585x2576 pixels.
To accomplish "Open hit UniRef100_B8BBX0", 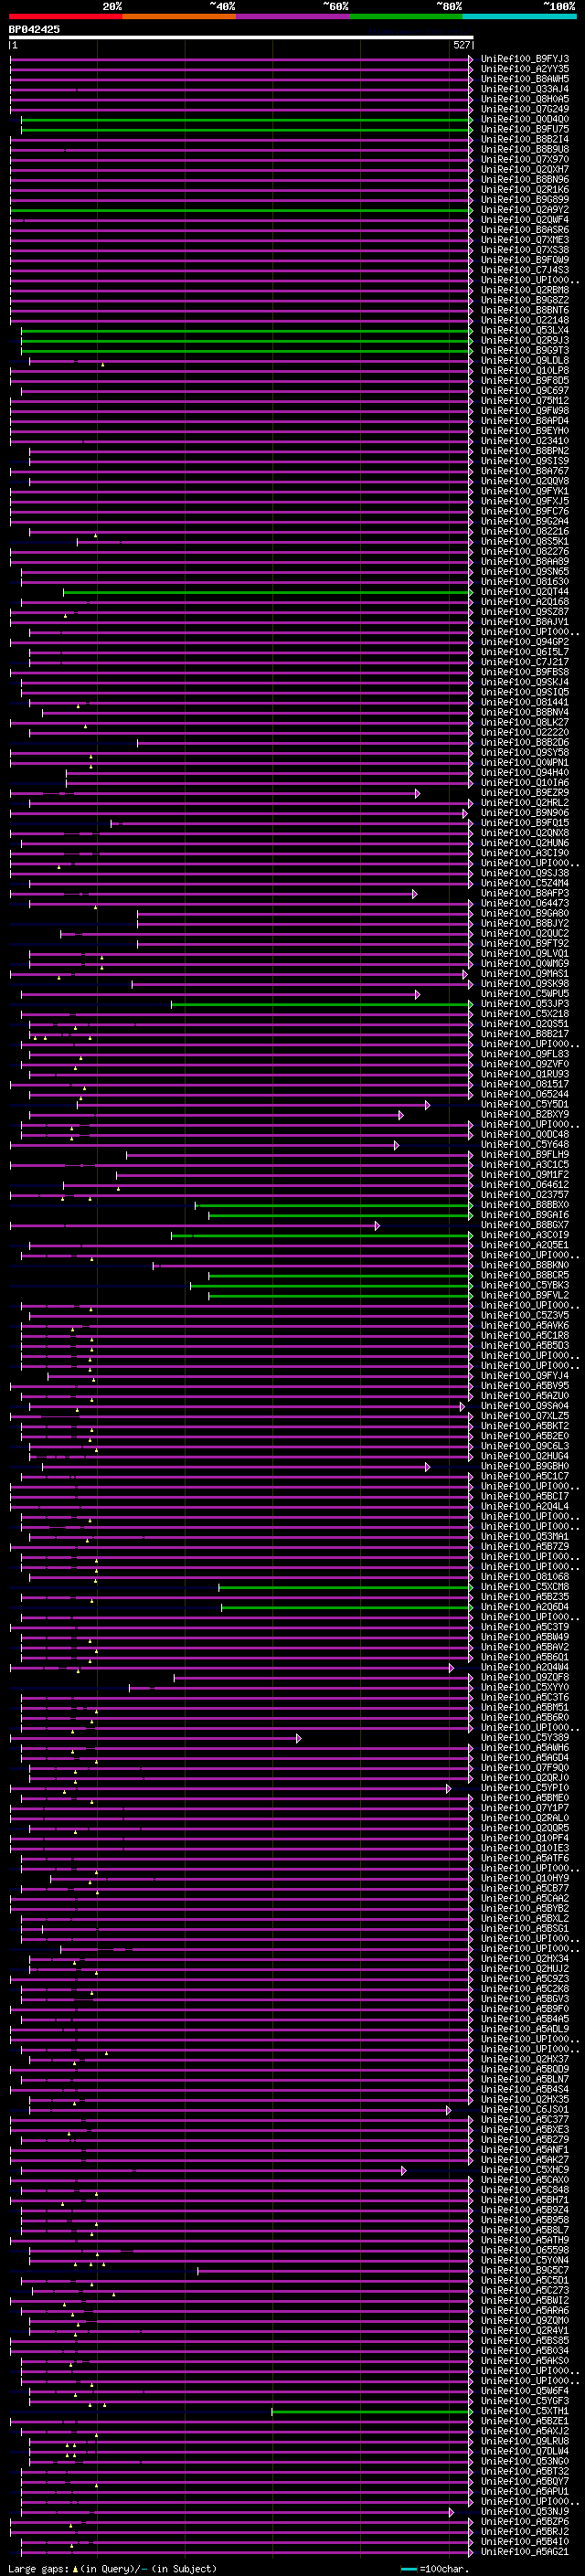I will (x=525, y=1205).
